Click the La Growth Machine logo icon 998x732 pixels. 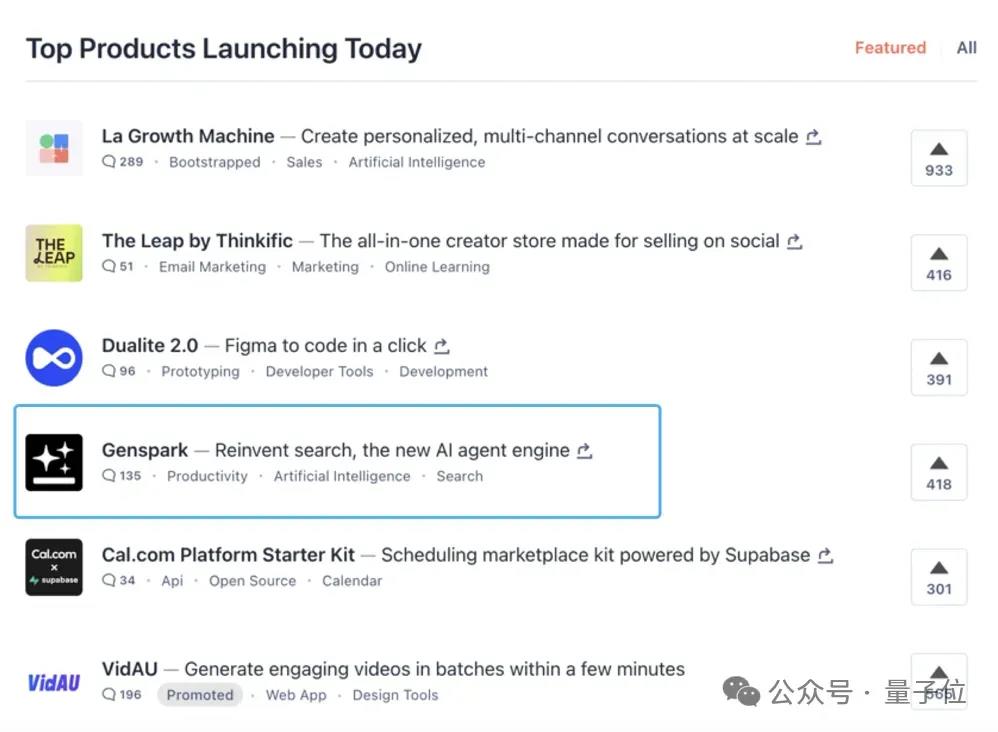point(54,148)
